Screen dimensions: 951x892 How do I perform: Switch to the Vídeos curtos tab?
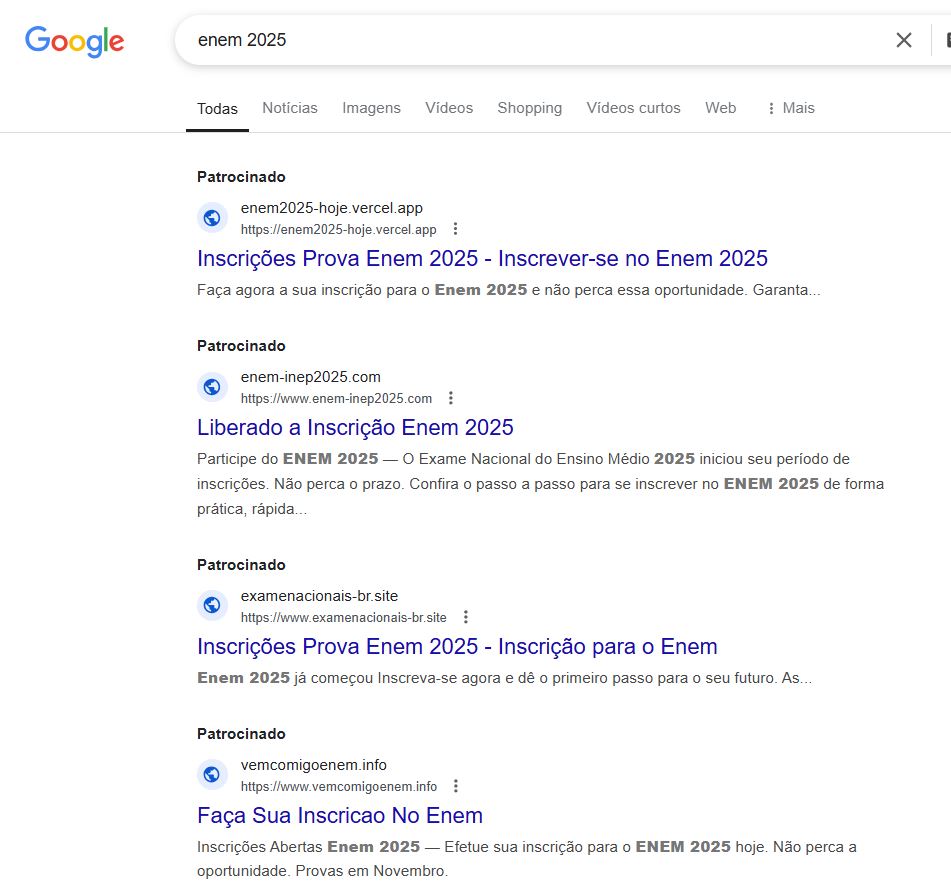tap(633, 108)
